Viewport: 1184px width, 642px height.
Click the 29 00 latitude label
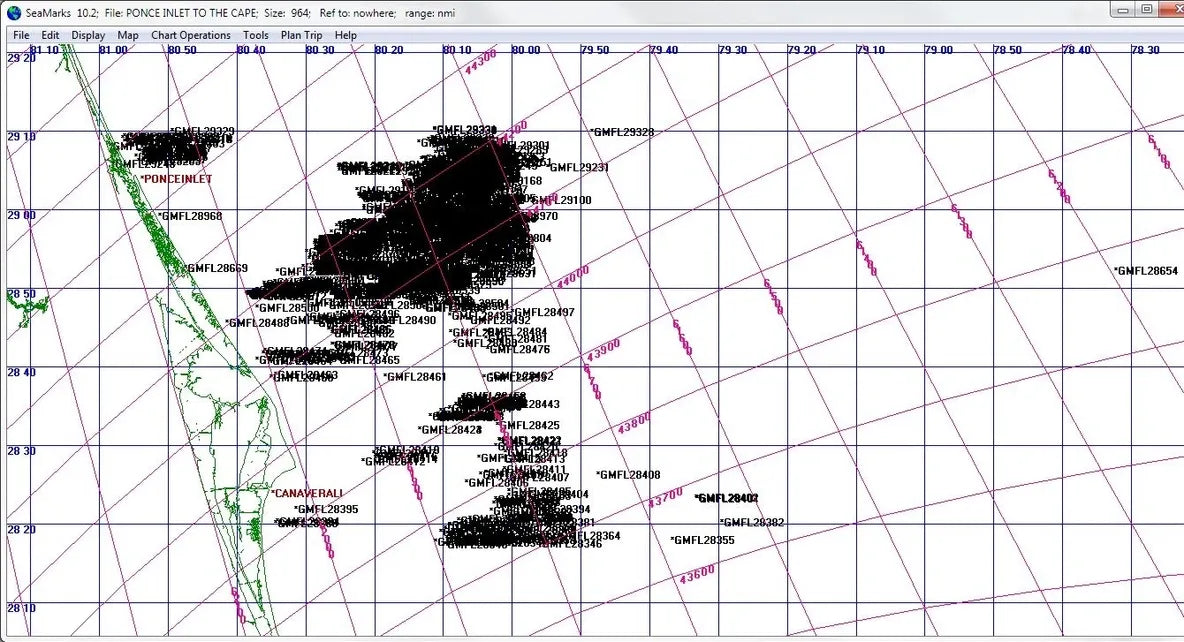point(21,215)
